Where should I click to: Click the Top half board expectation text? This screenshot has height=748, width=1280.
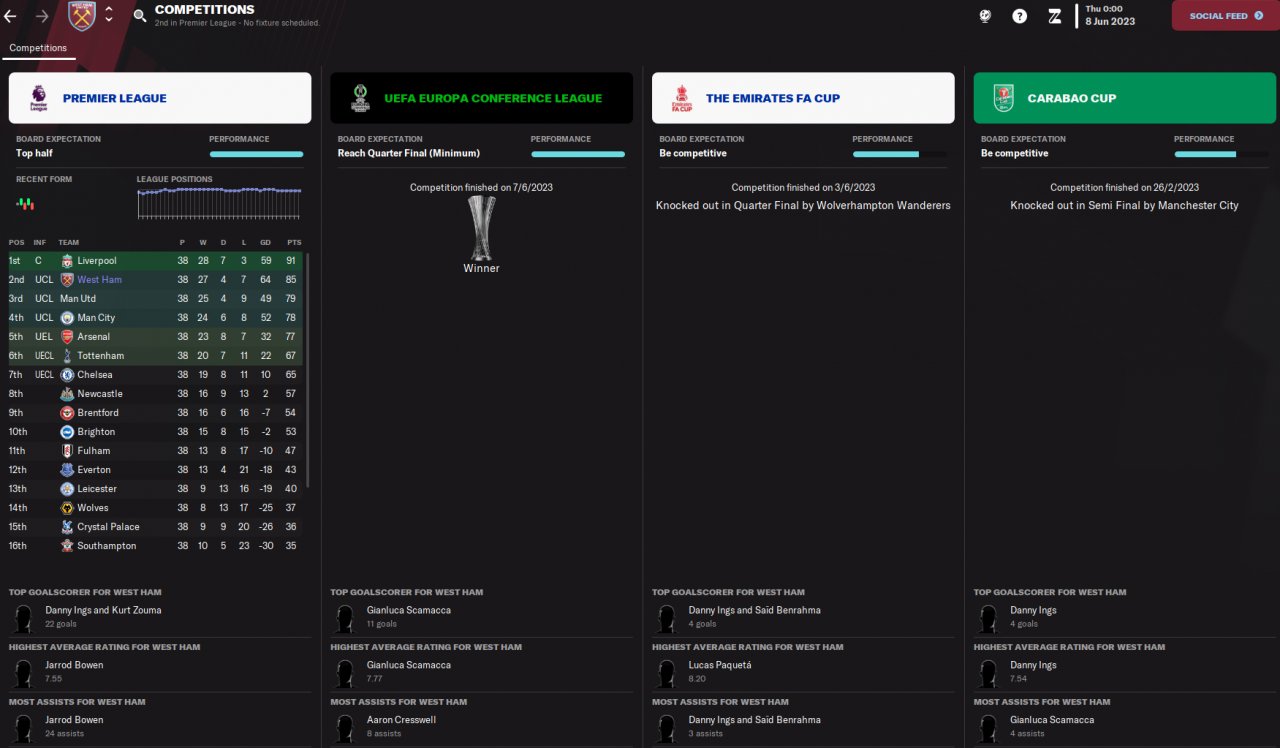(35, 154)
